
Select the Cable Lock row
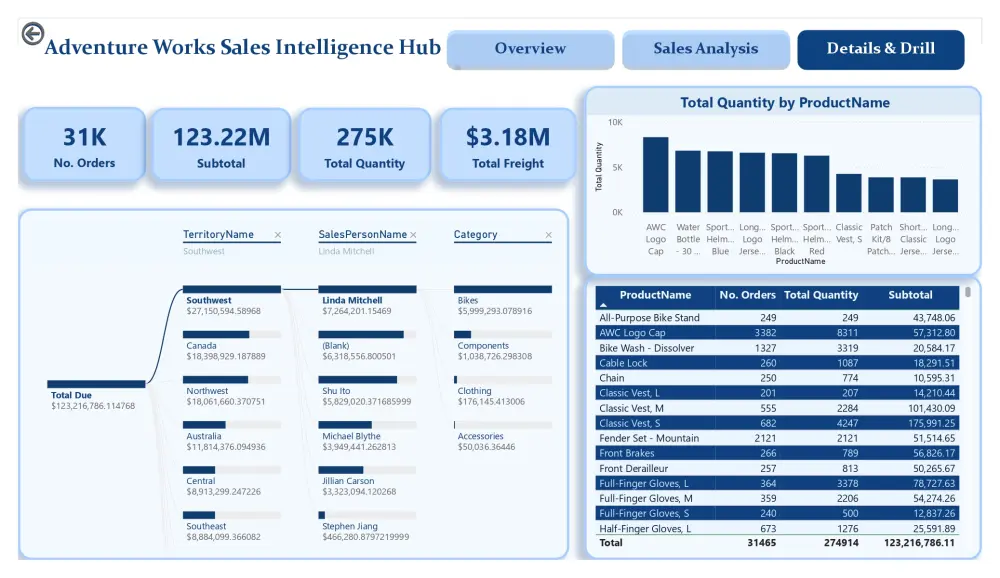pos(777,363)
